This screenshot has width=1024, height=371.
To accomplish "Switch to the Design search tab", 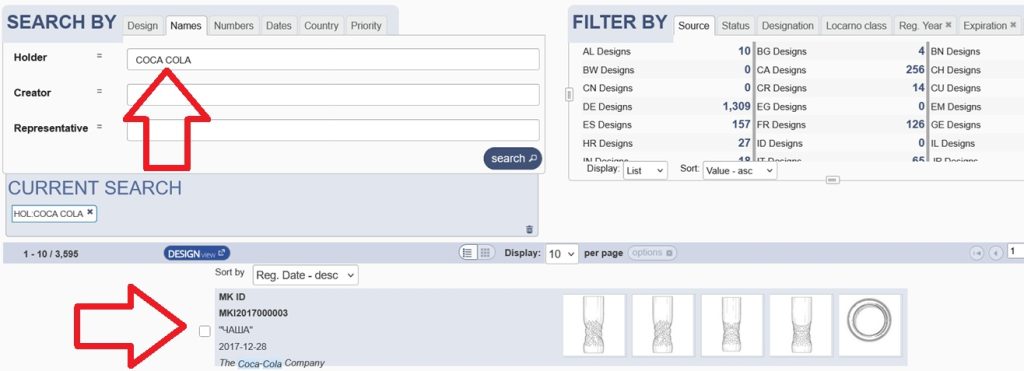I will (142, 25).
